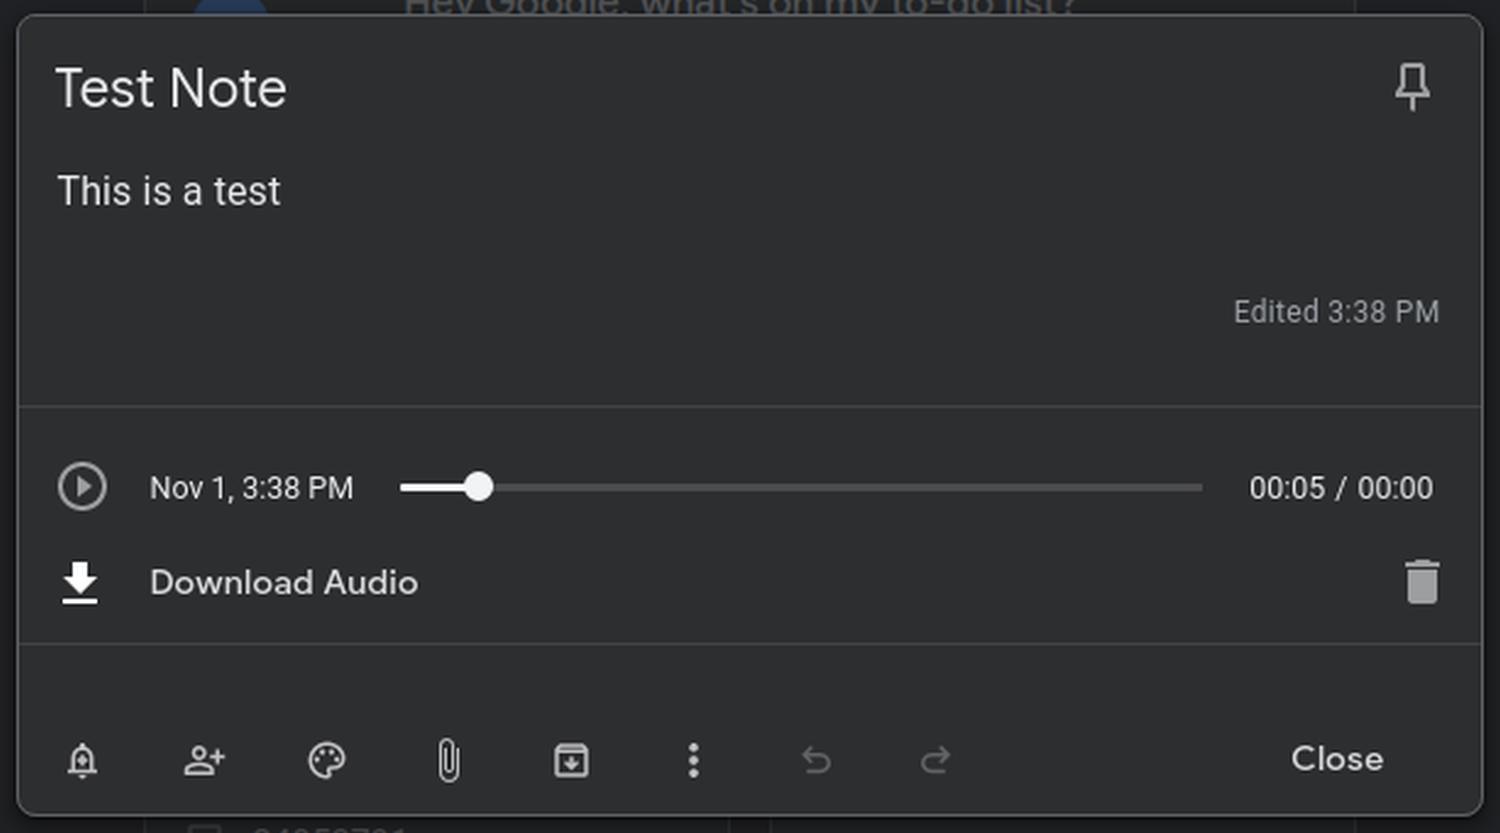Click the Redo arrow
The height and width of the screenshot is (833, 1500).
[936, 761]
